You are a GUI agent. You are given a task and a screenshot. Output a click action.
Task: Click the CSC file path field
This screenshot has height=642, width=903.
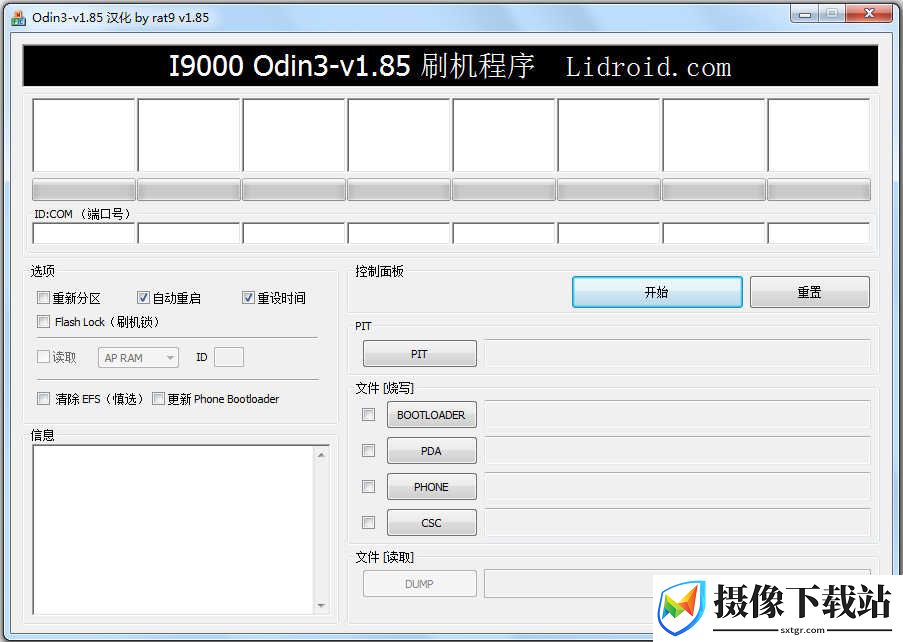(x=677, y=523)
